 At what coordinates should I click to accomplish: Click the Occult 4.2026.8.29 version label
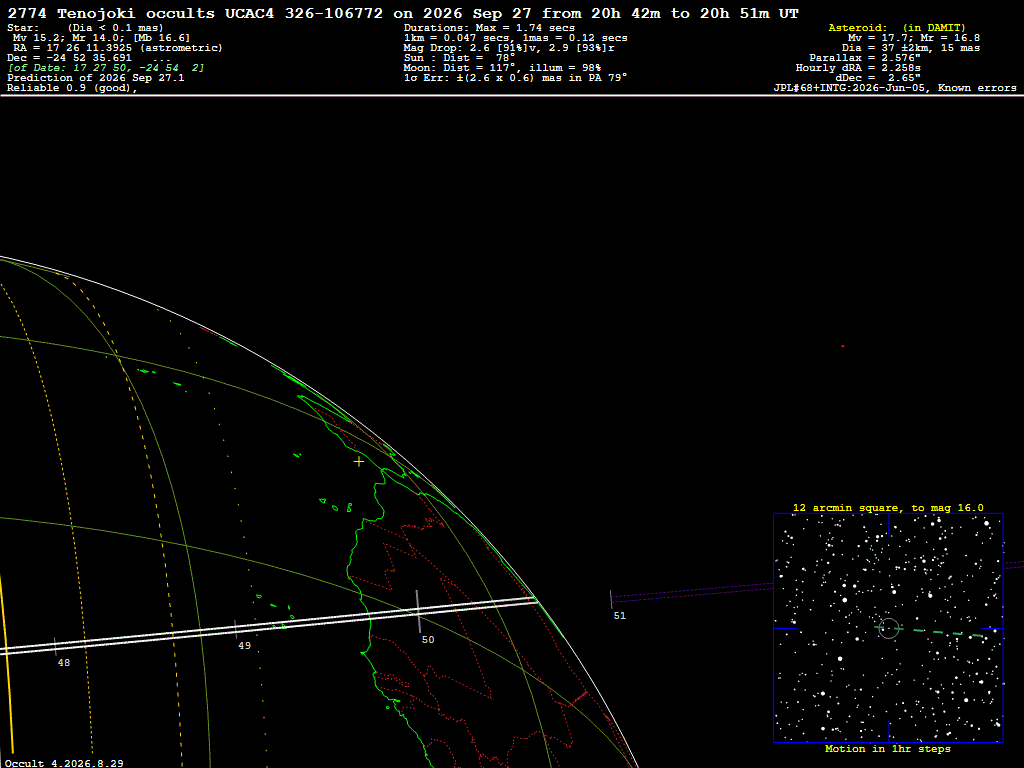point(64,763)
